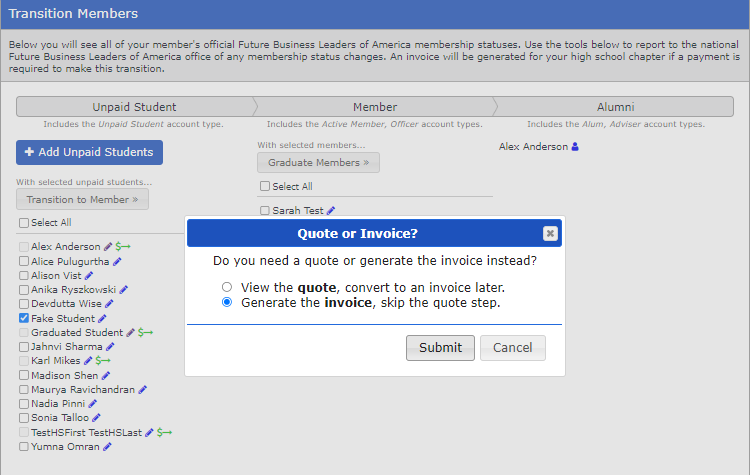
Task: Edit Jahnvi Sharma with pencil icon
Action: pos(110,347)
